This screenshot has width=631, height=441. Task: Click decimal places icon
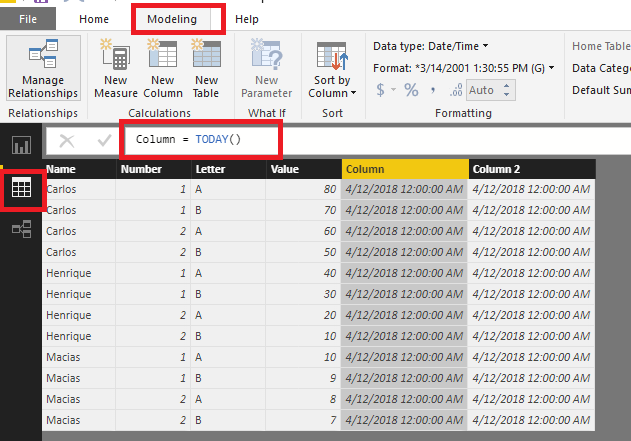click(456, 90)
